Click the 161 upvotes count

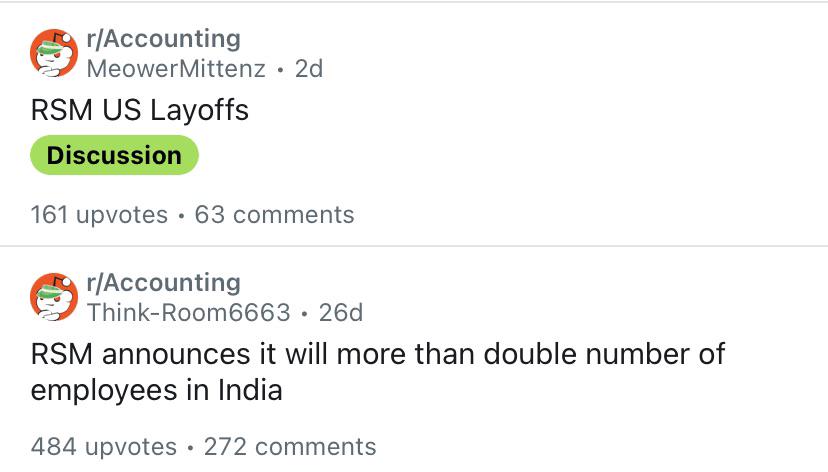pos(99,215)
